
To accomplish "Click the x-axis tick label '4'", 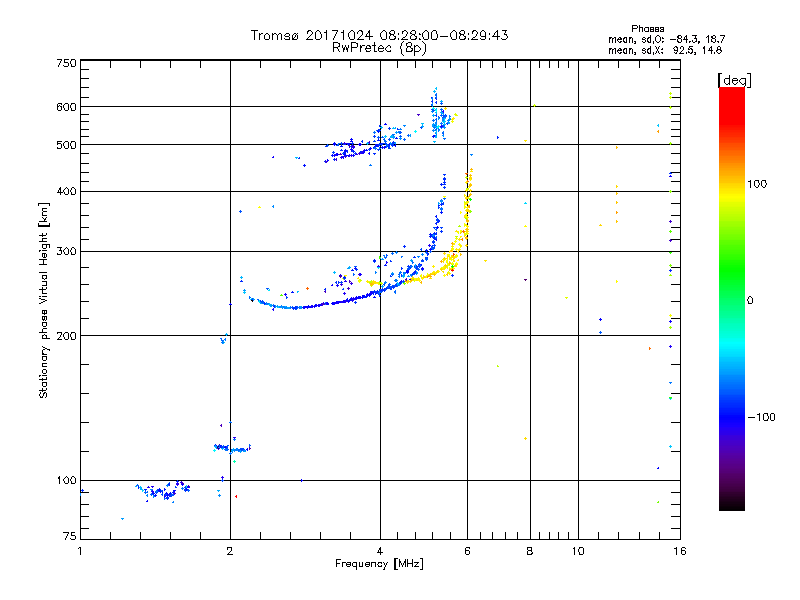I will pyautogui.click(x=380, y=551).
